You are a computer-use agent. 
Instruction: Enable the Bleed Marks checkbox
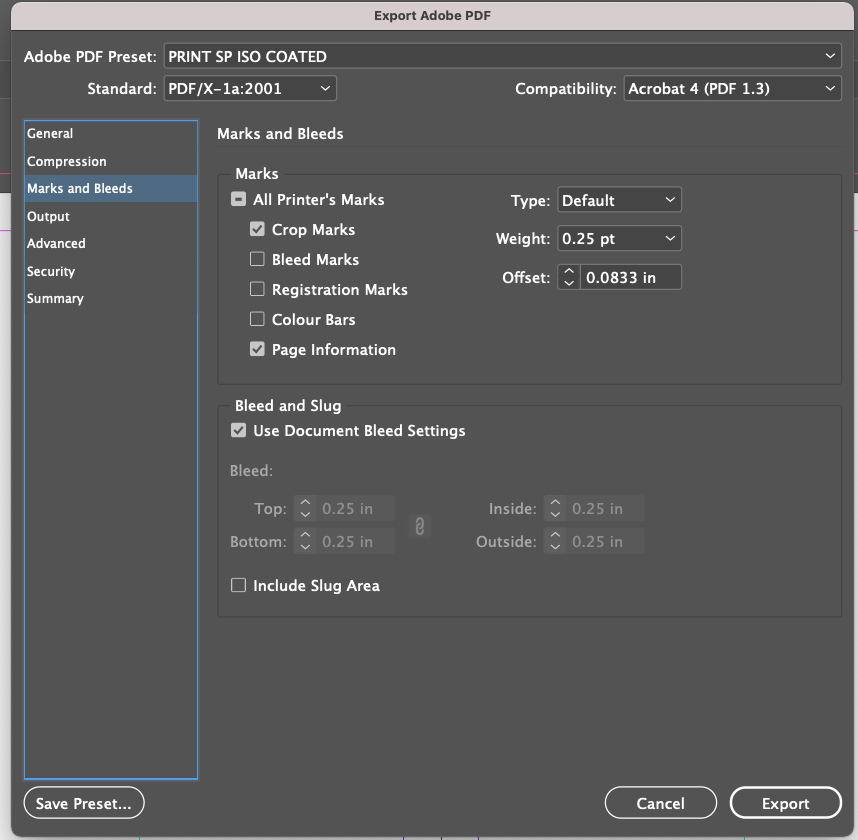(x=257, y=260)
